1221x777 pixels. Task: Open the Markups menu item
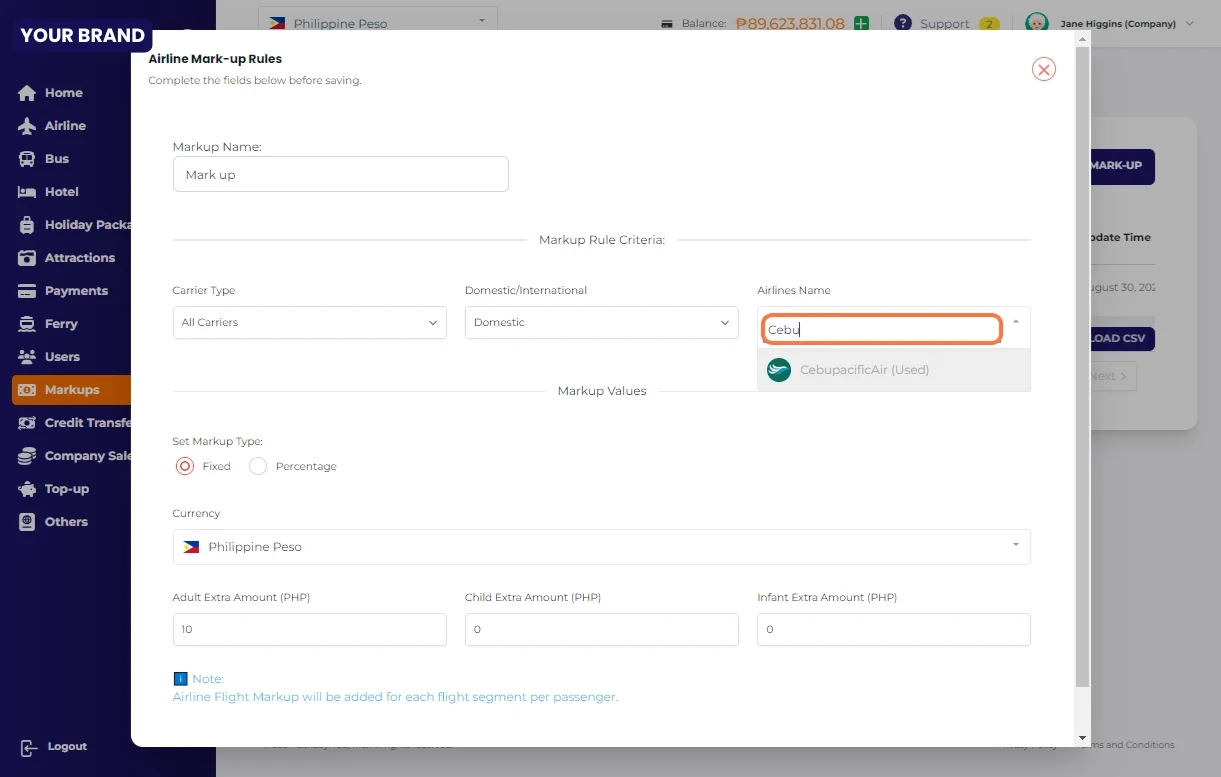click(x=71, y=390)
